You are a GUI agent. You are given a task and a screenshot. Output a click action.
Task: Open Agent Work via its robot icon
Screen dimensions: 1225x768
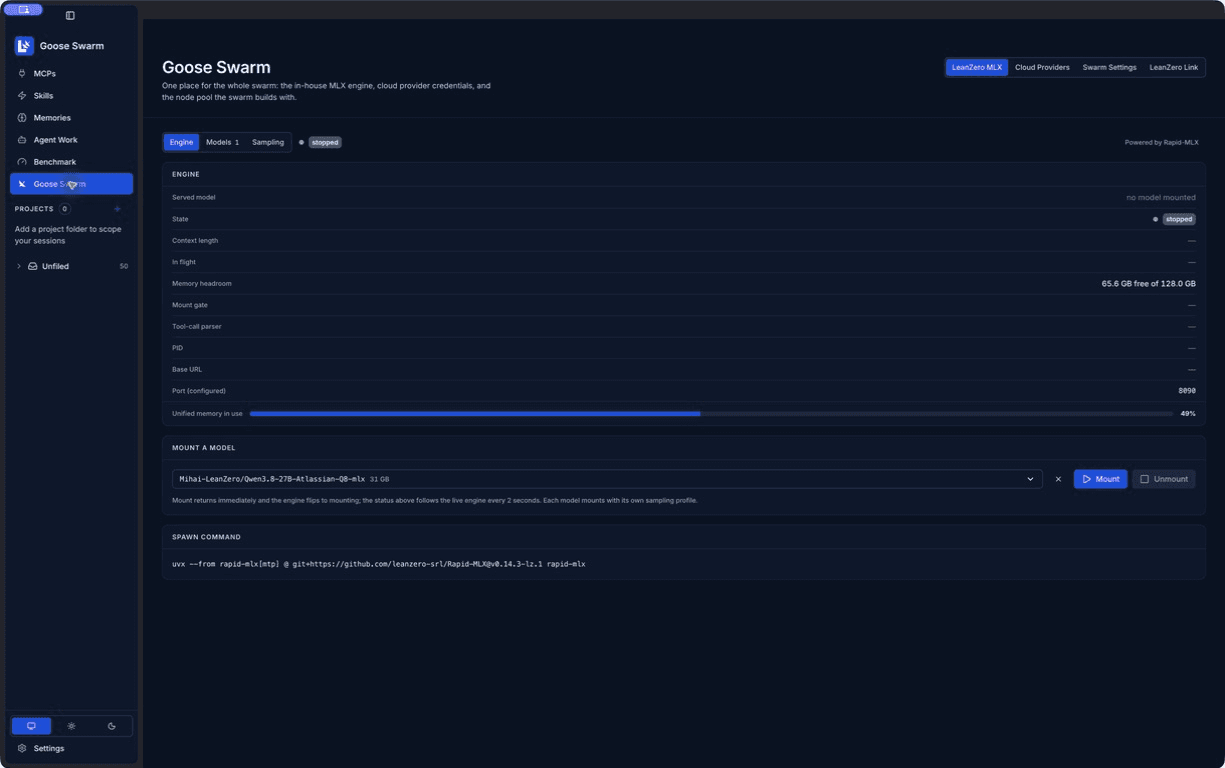22,140
